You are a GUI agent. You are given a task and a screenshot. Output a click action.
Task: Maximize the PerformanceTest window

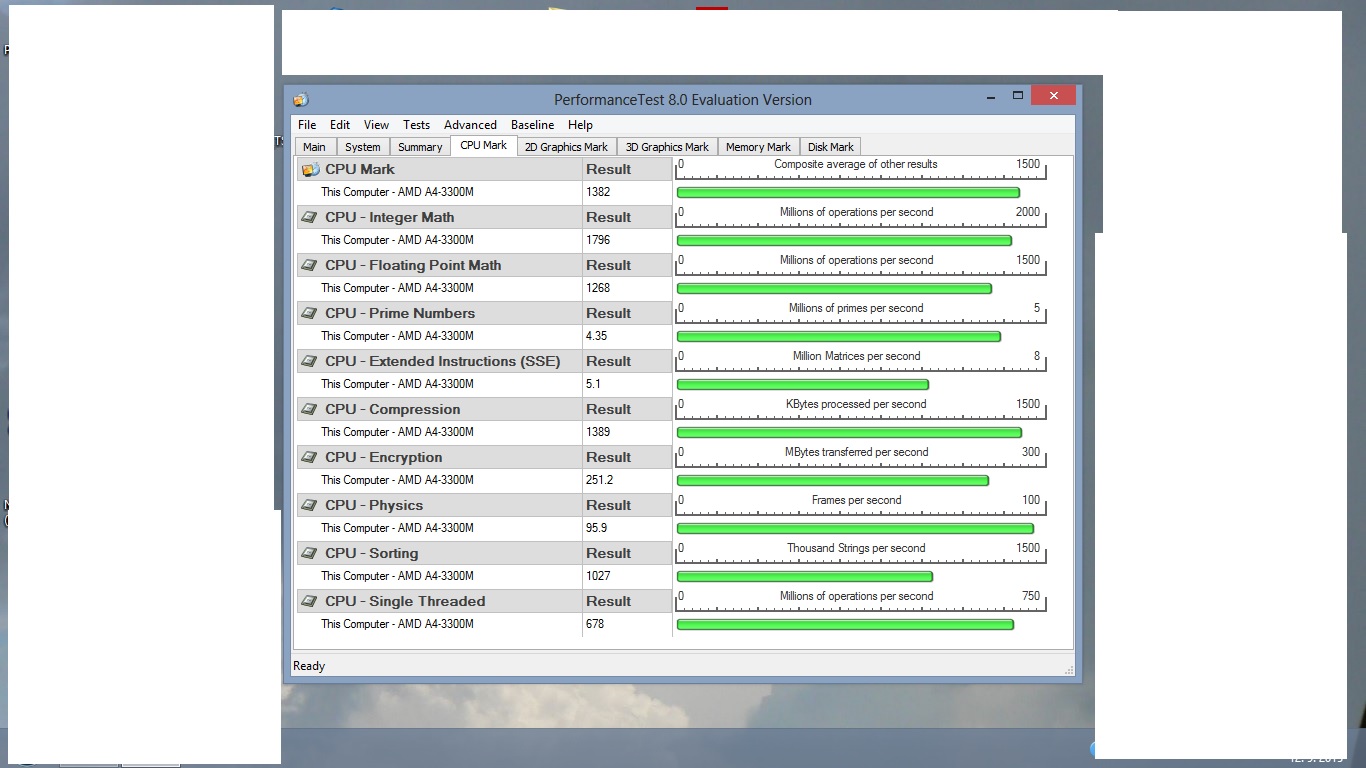[x=1018, y=96]
